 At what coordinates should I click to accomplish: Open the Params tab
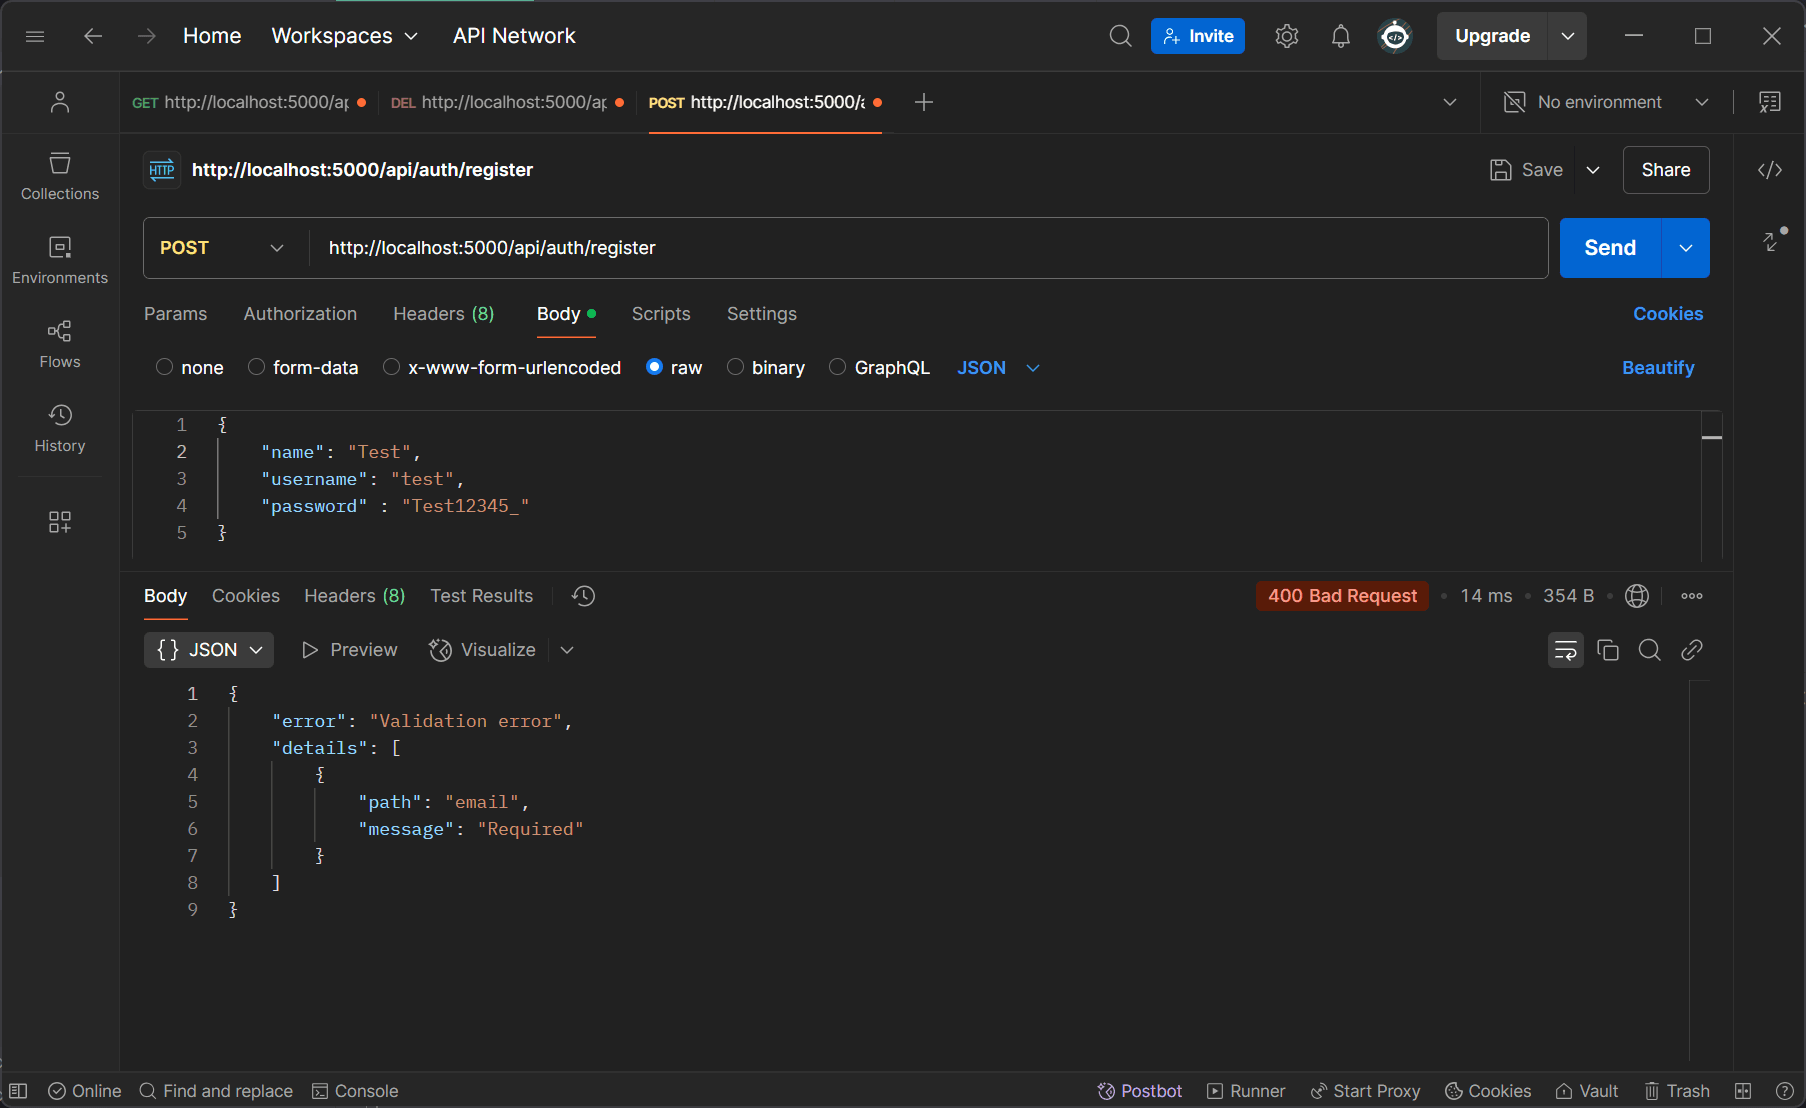coord(175,314)
